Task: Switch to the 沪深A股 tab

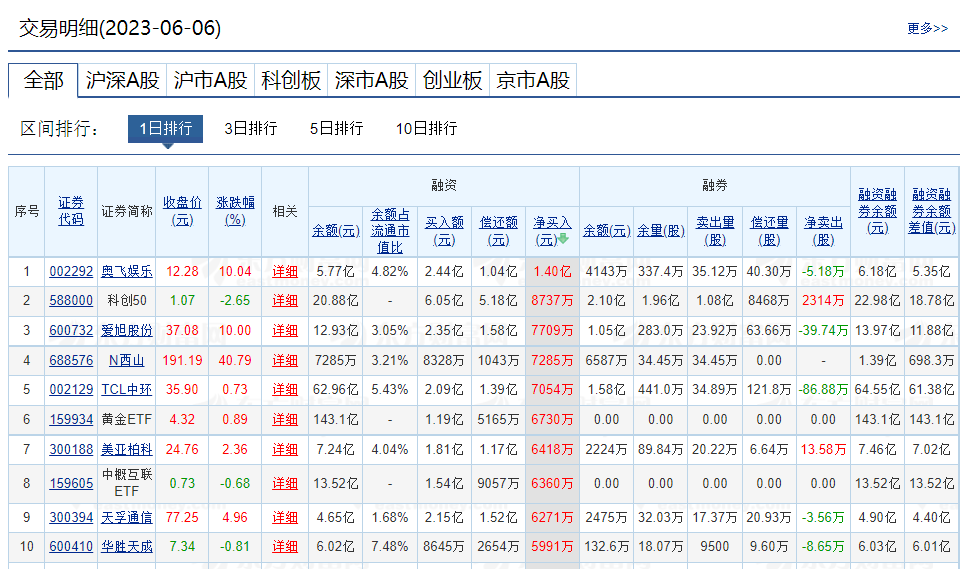Action: (122, 81)
